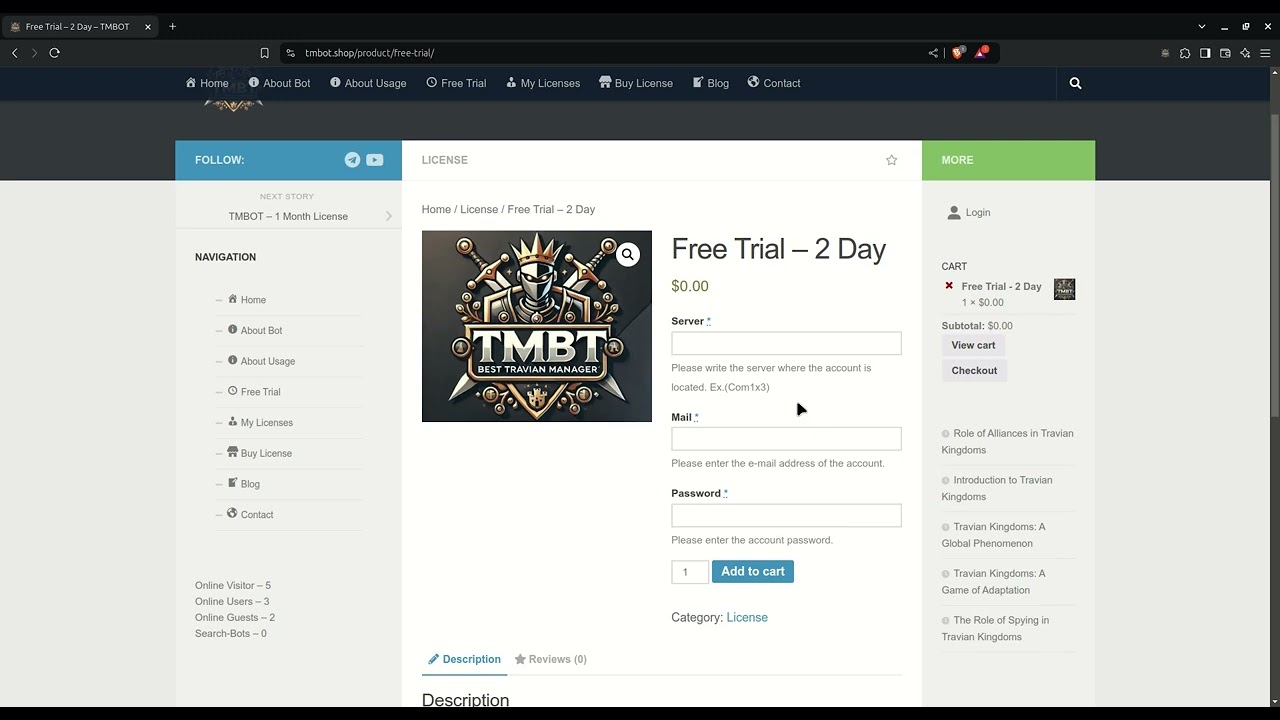Viewport: 1280px width, 720px height.
Task: Click the View cart button
Action: pyautogui.click(x=973, y=345)
